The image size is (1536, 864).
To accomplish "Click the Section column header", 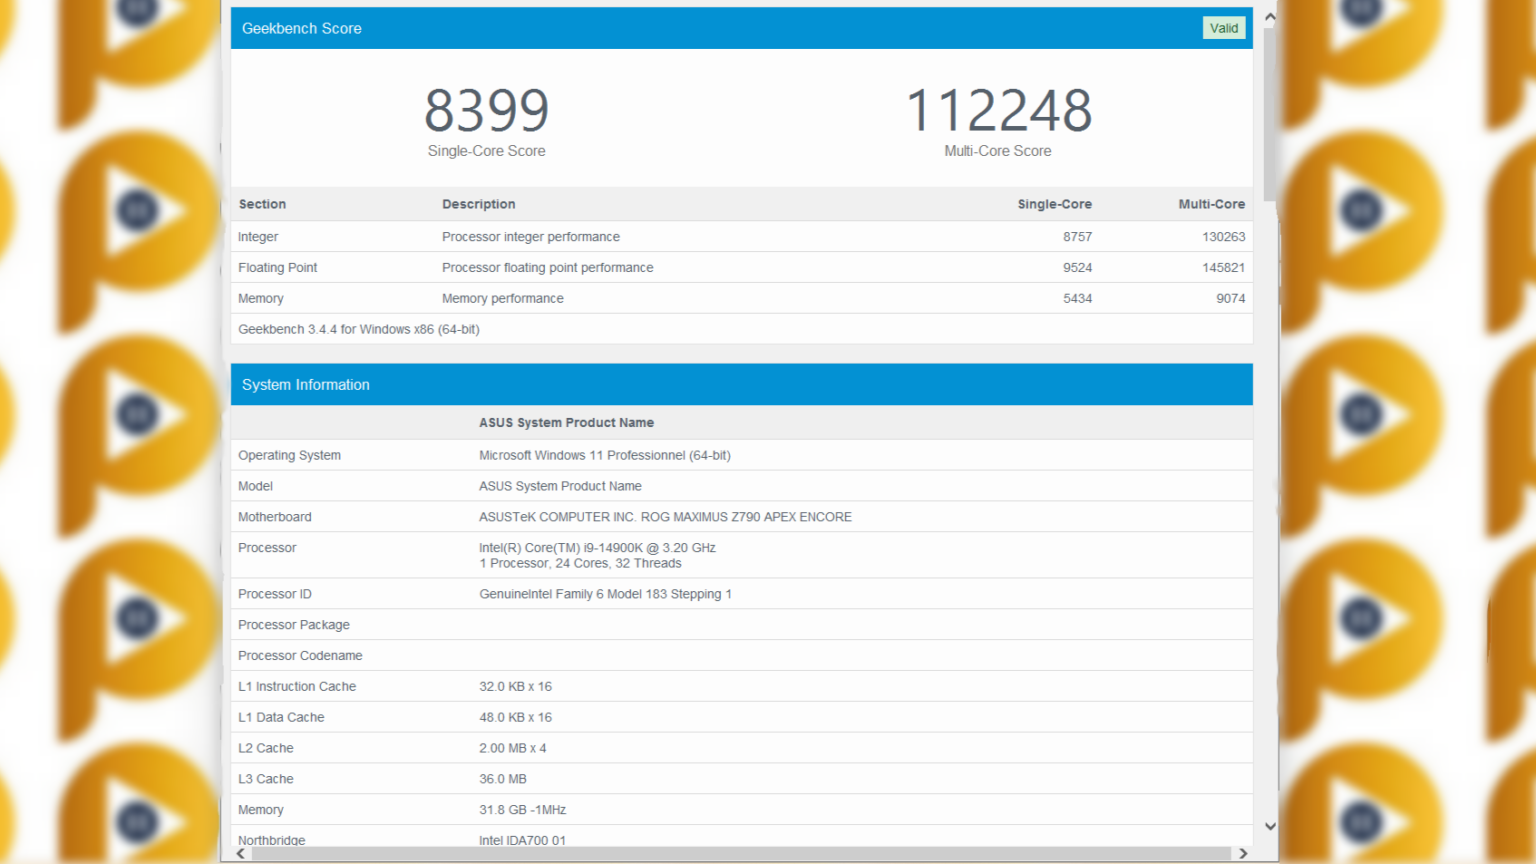I will (x=262, y=204).
